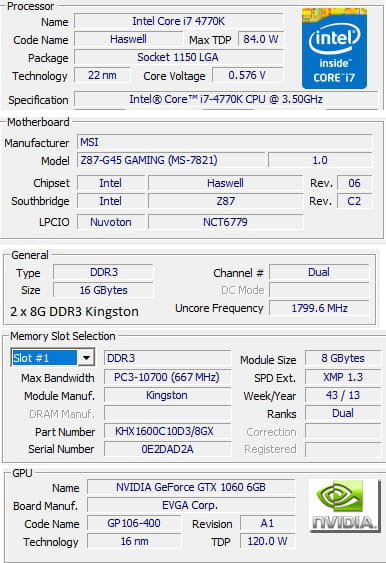Click the Specification field with i7-4770K CPU

click(226, 99)
